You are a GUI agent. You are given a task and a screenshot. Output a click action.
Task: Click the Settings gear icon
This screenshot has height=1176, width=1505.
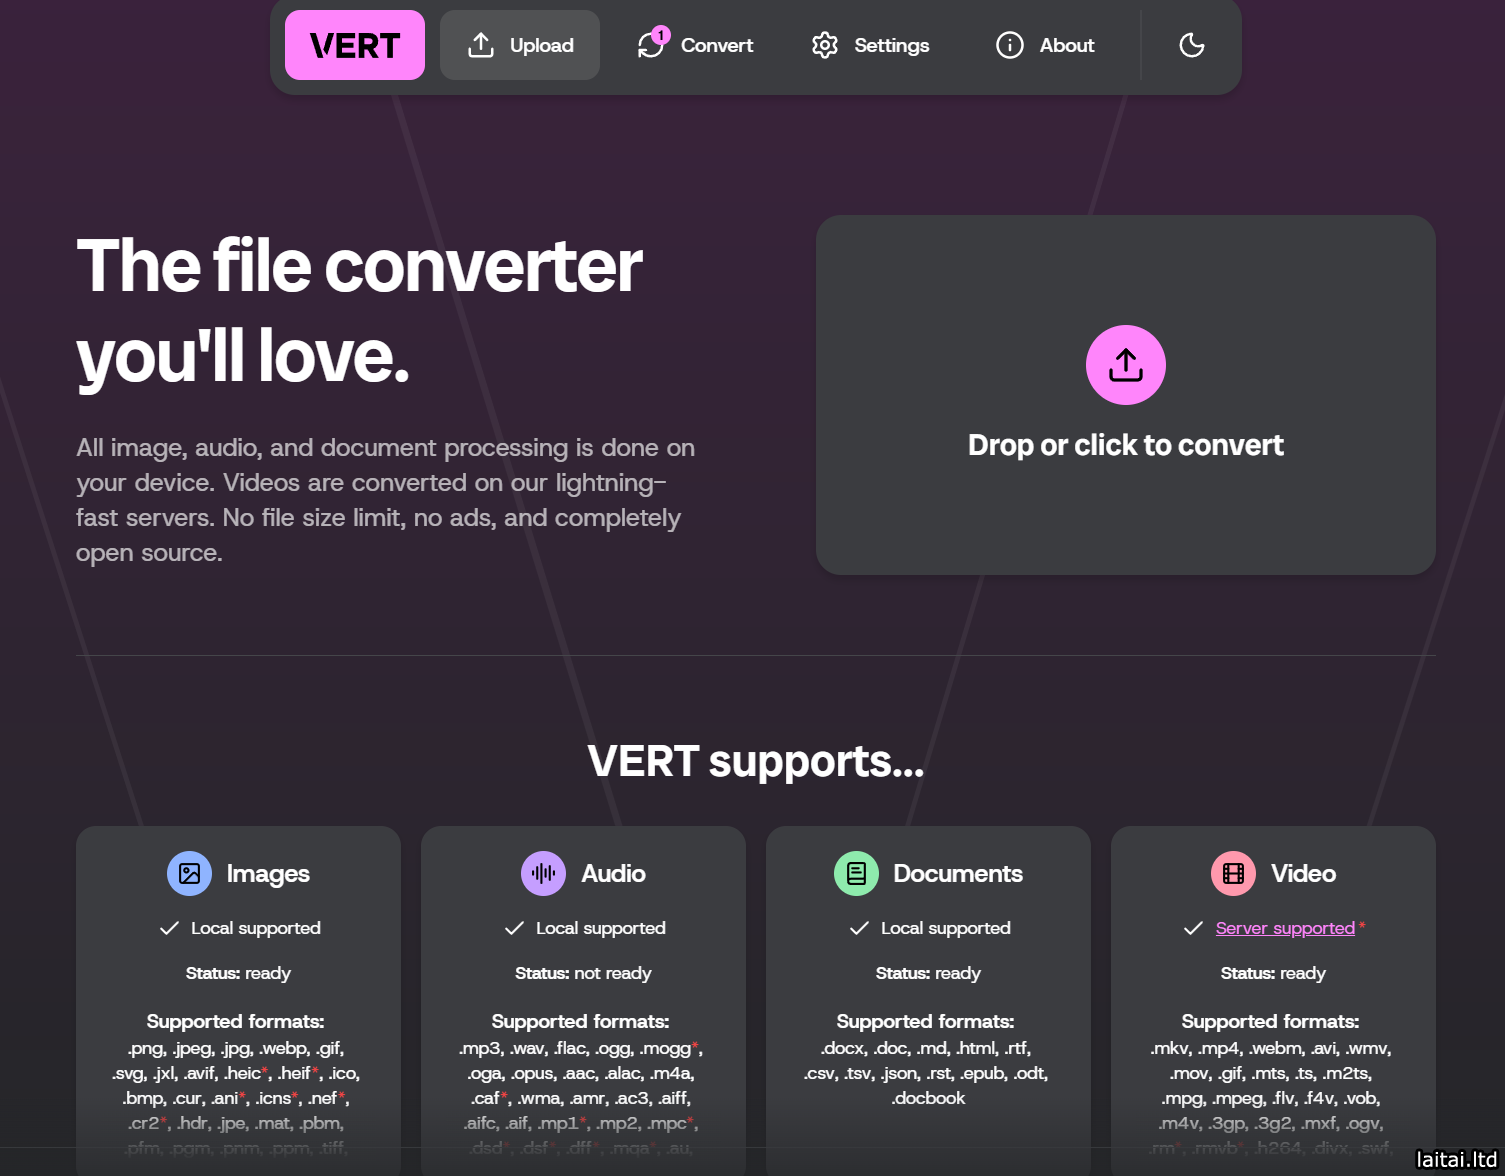coord(825,45)
